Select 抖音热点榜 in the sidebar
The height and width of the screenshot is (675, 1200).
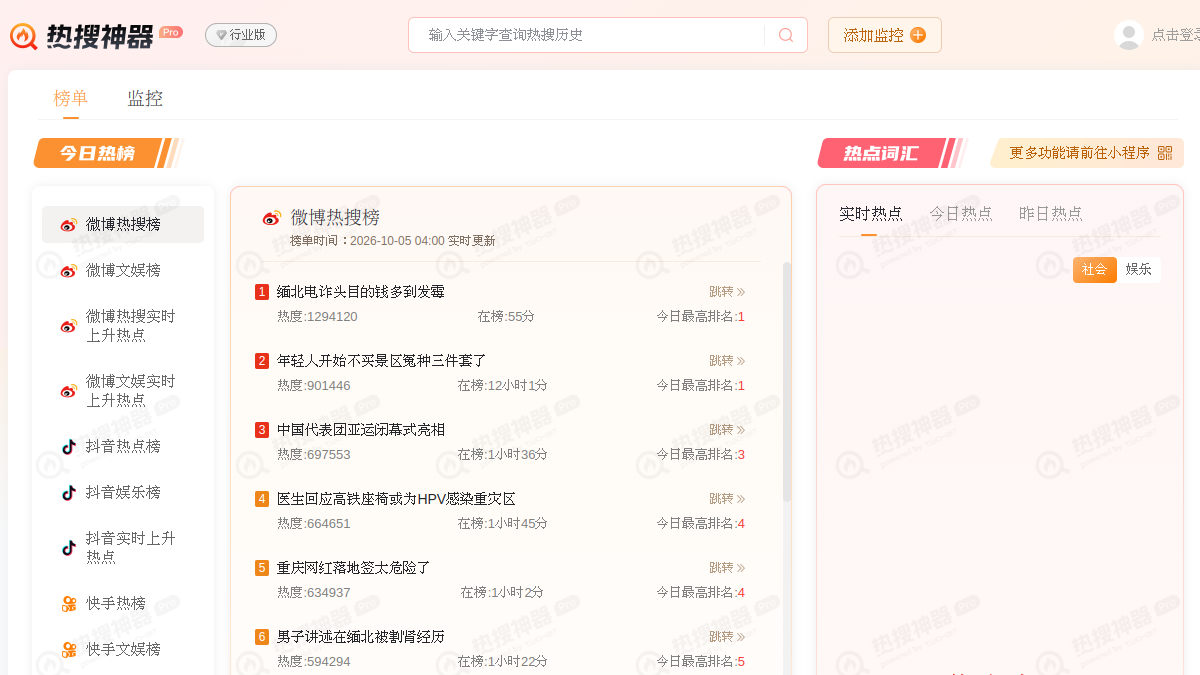[x=123, y=447]
